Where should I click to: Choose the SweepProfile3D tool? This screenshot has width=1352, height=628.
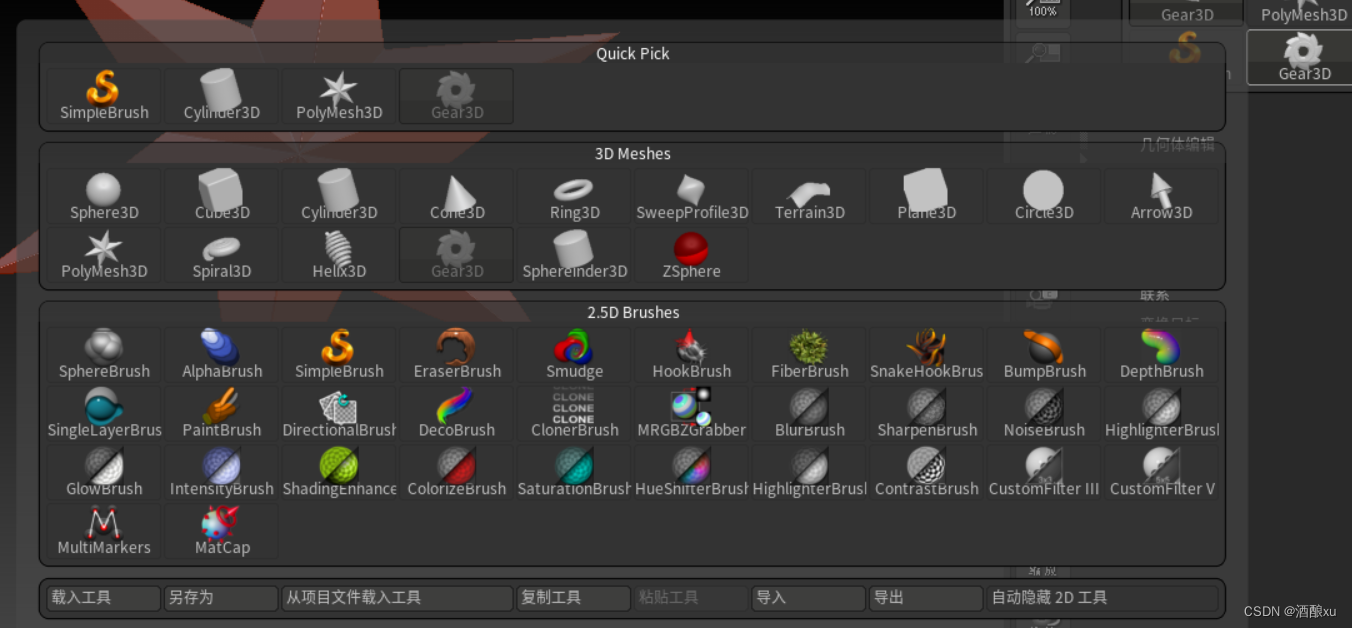692,197
